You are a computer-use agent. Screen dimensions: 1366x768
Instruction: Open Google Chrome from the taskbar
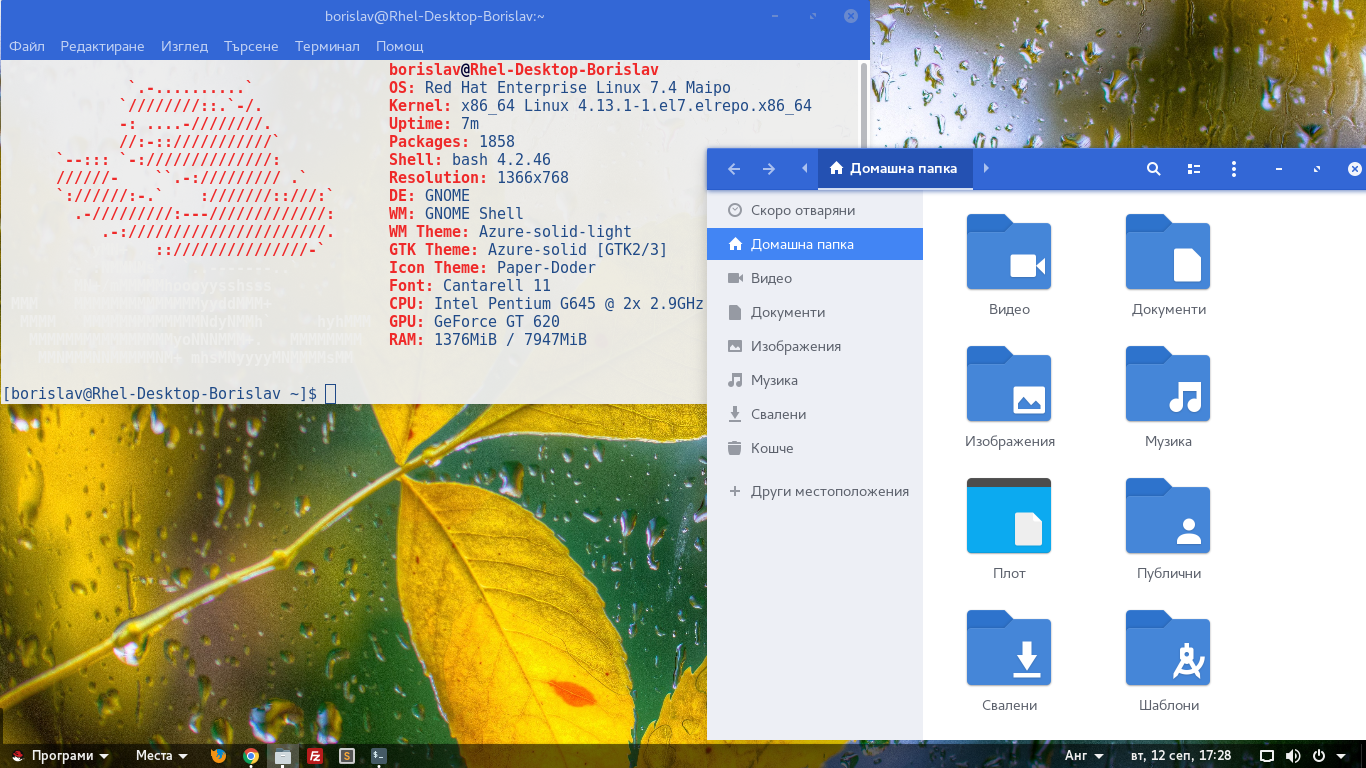coord(250,756)
